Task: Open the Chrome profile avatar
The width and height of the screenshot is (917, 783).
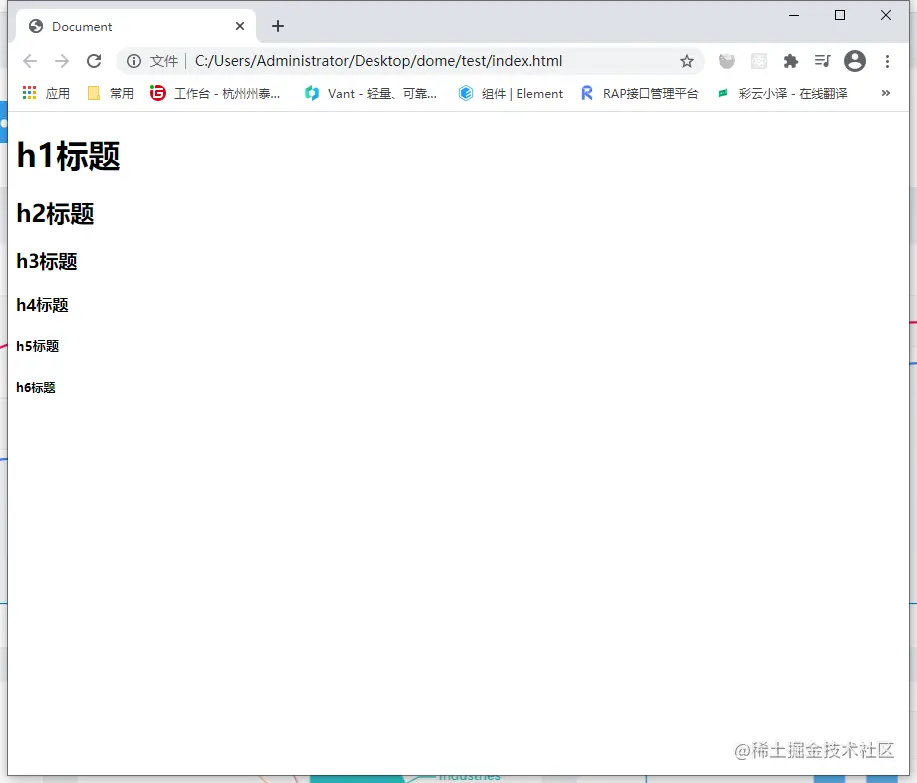Action: [x=855, y=61]
